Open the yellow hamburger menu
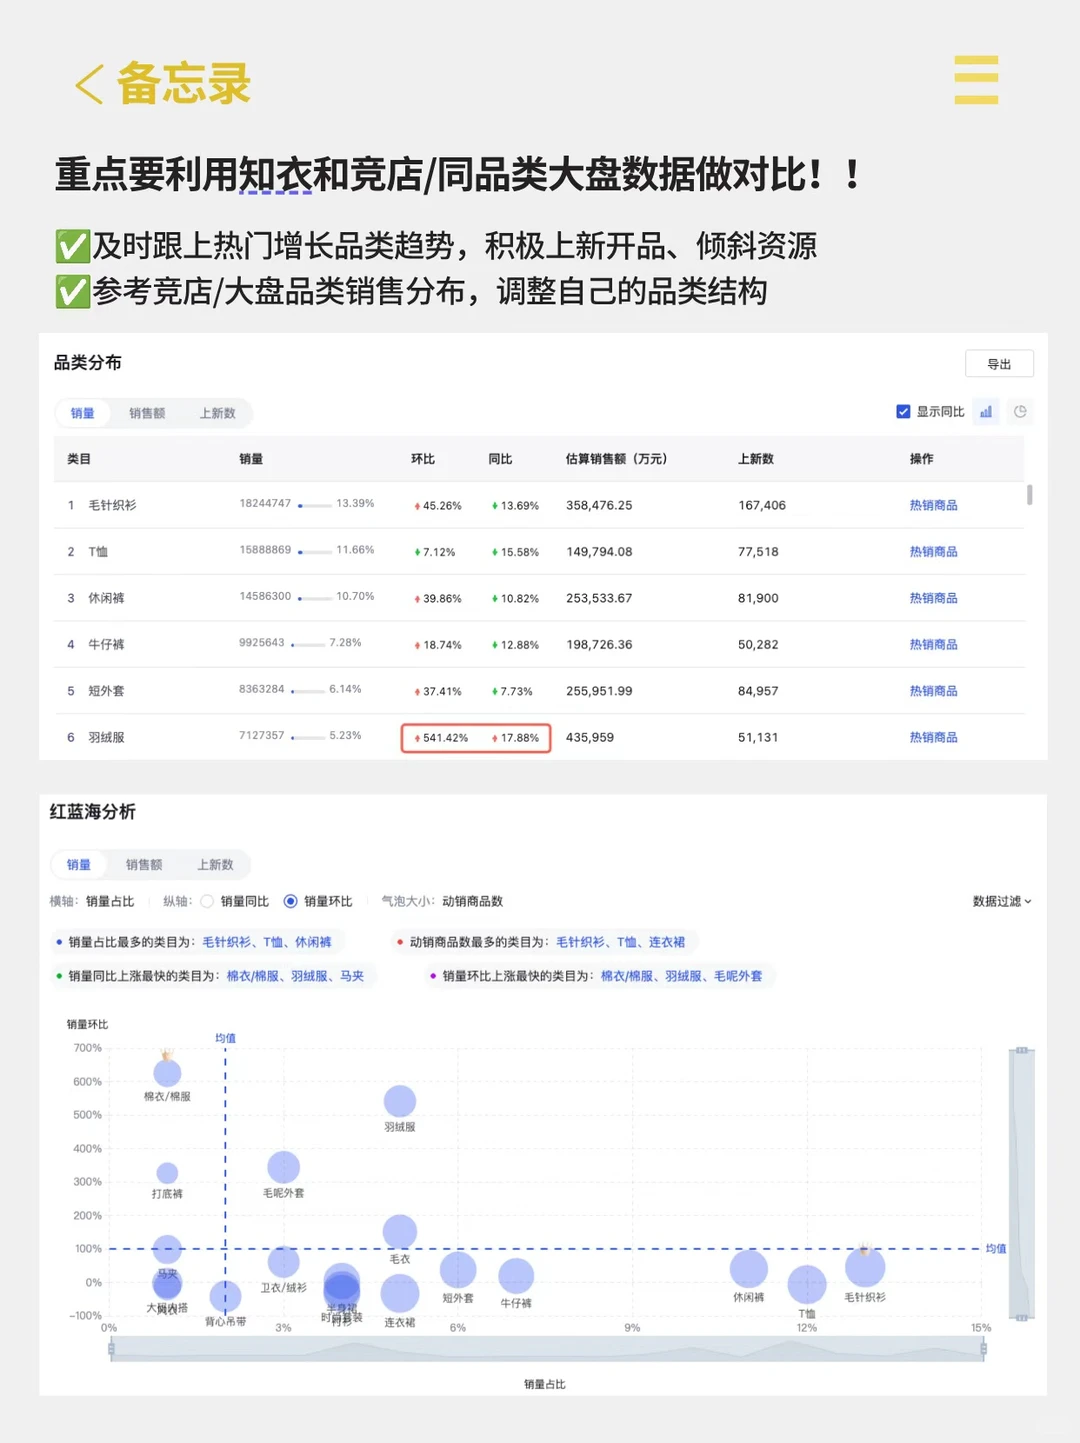 976,80
